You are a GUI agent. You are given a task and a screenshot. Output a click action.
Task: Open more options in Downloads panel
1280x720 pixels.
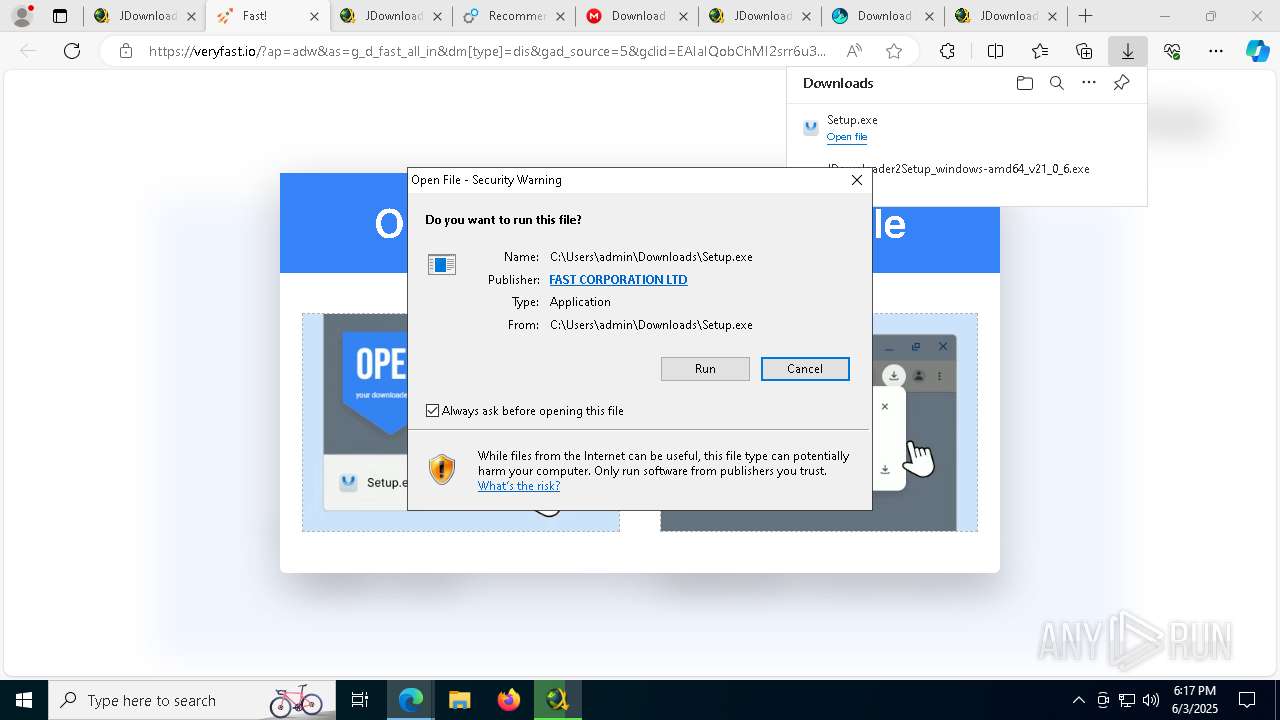tap(1089, 83)
